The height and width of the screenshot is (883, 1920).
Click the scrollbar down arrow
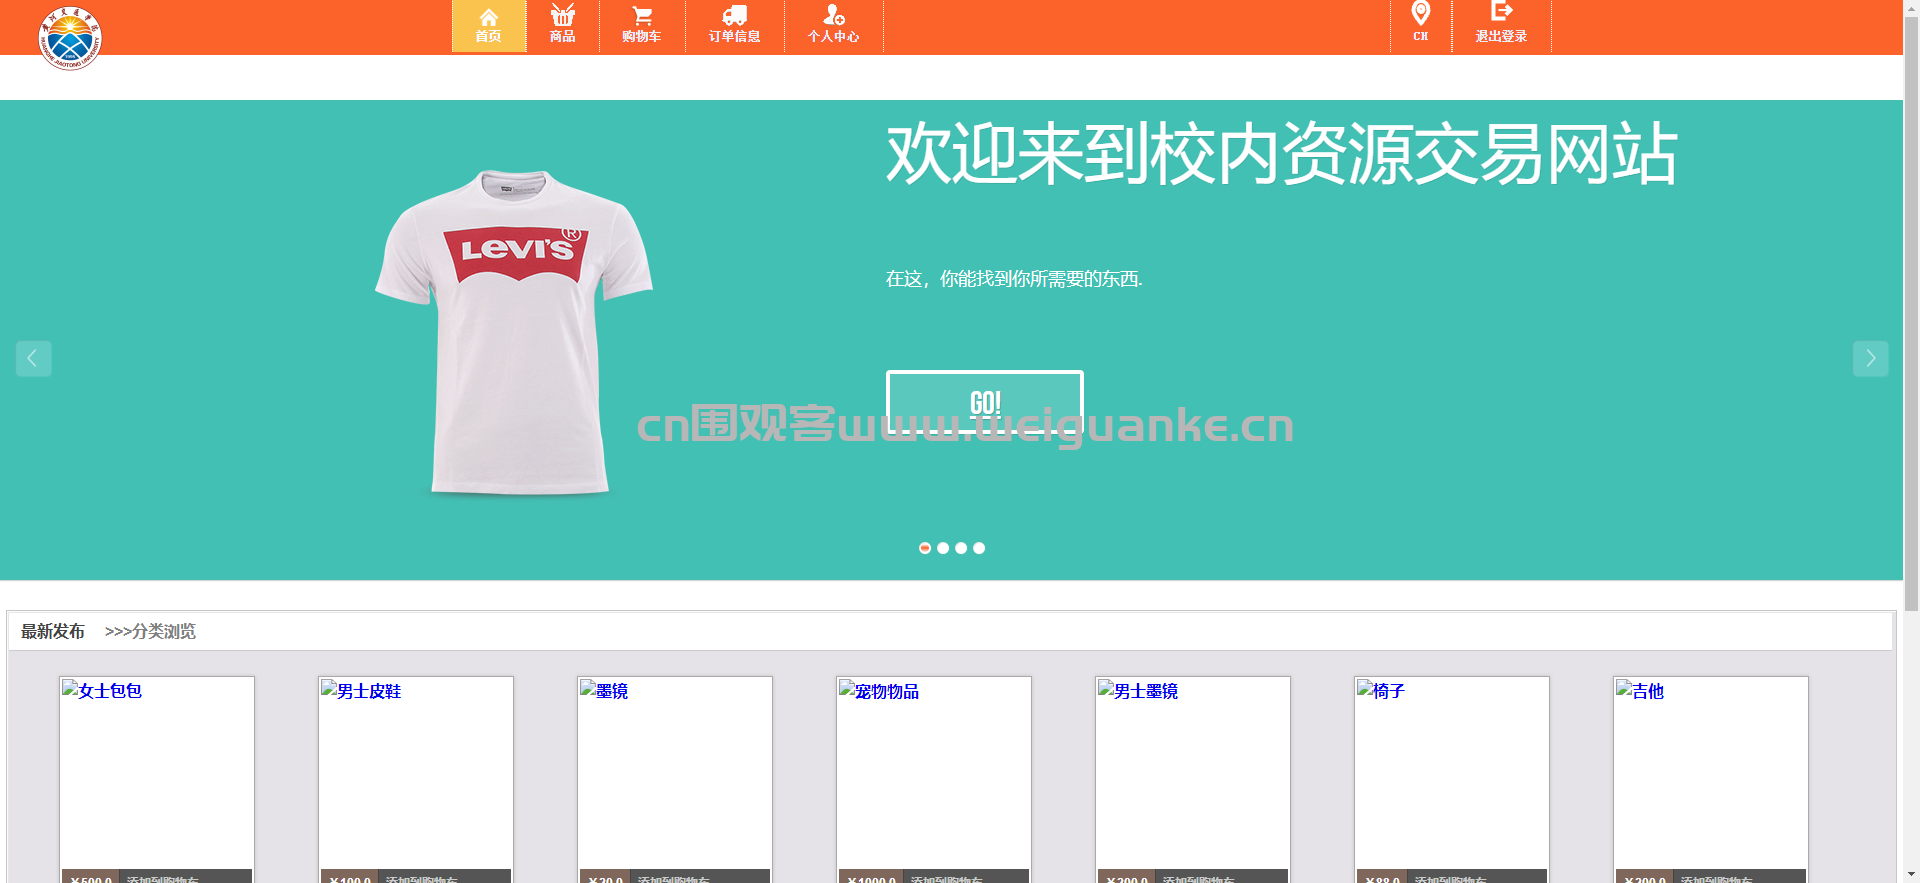pos(1911,875)
